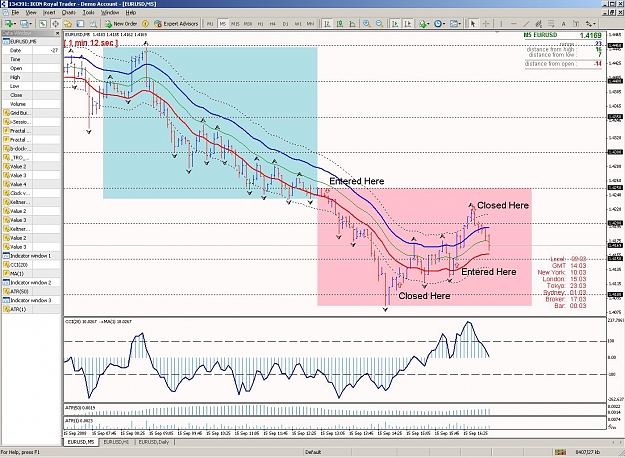Select the Cursor arrow tool
Viewport: 625px width, 458px height.
pyautogui.click(x=473, y=24)
